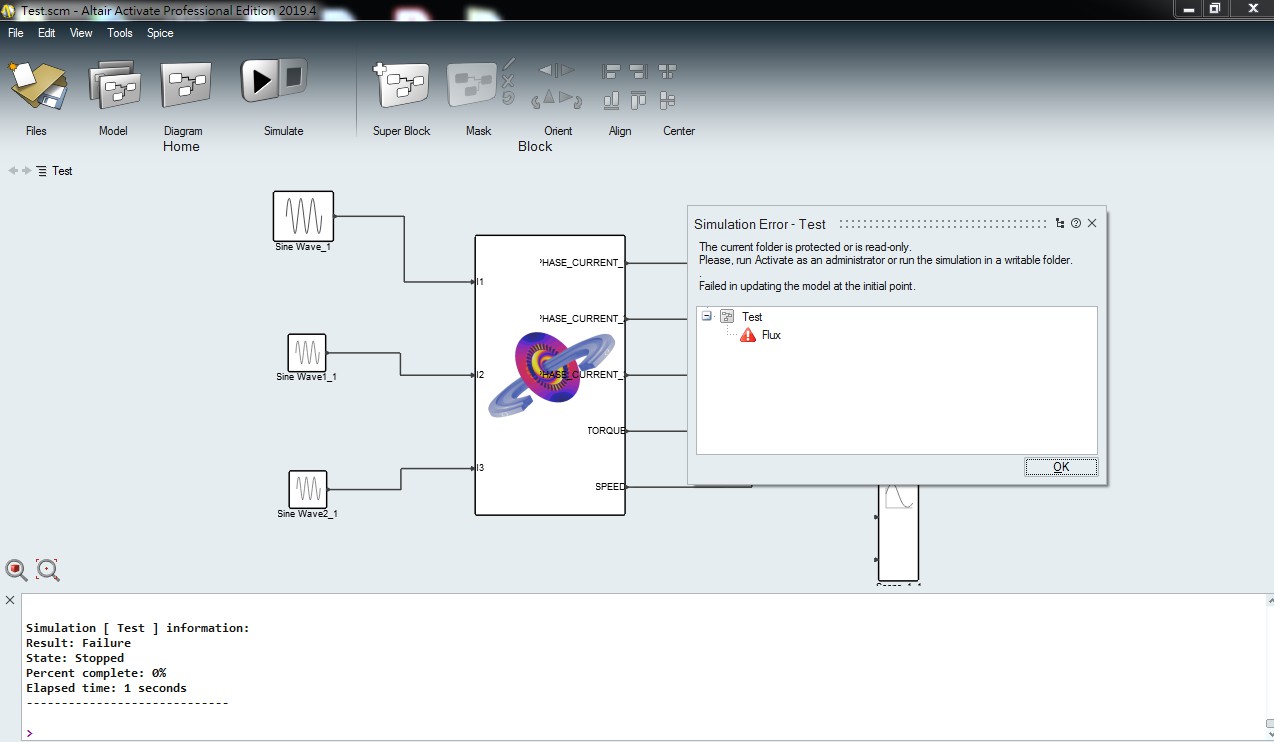
Task: Open the File menu
Action: [x=16, y=33]
